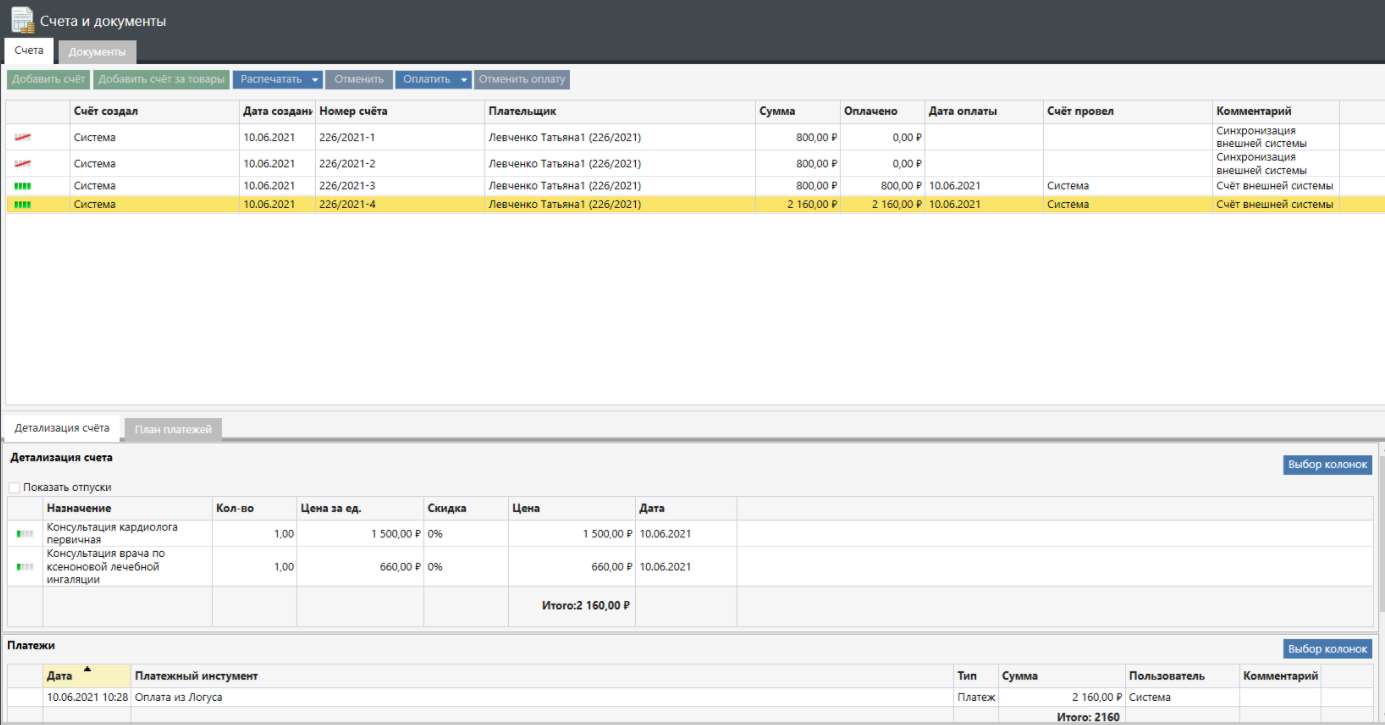Select the Детализация счёта tab
Image resolution: width=1385 pixels, height=725 pixels.
coord(62,428)
